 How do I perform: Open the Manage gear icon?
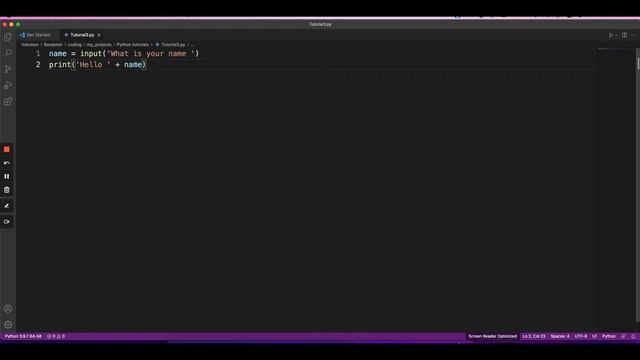(x=8, y=325)
